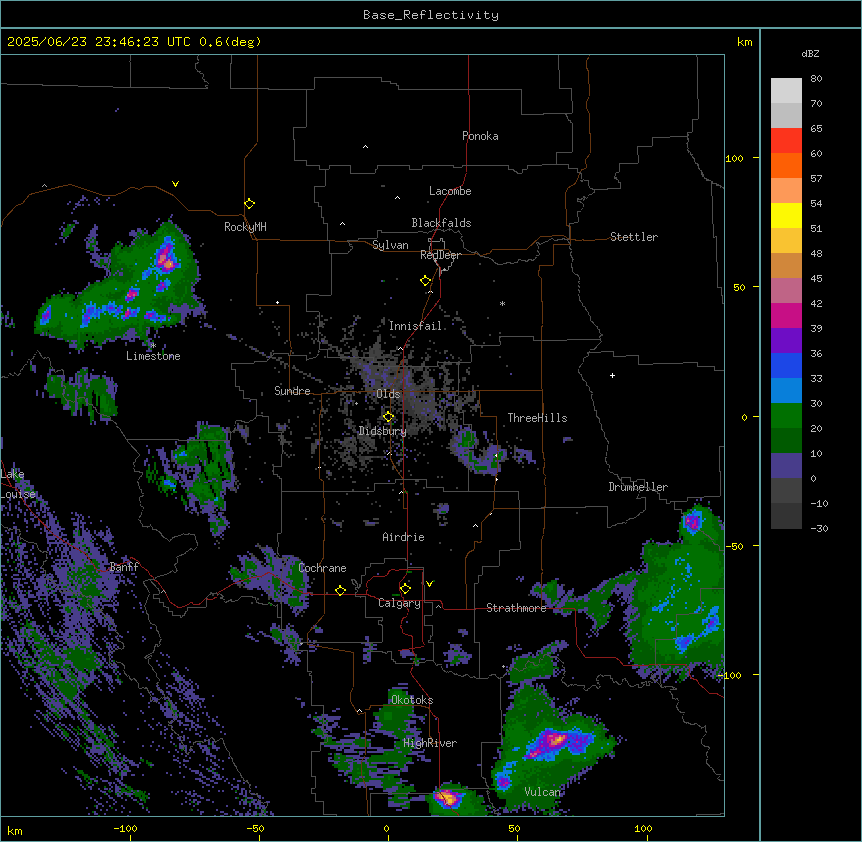The width and height of the screenshot is (862, 842).
Task: Select the Didsbury city label
Action: pyautogui.click(x=383, y=431)
